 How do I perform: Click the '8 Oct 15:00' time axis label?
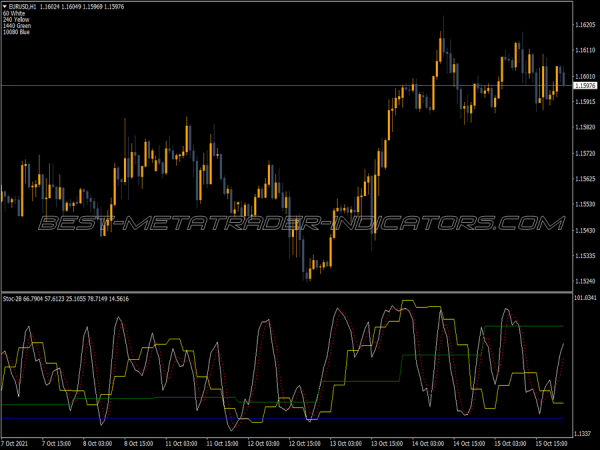click(x=139, y=443)
